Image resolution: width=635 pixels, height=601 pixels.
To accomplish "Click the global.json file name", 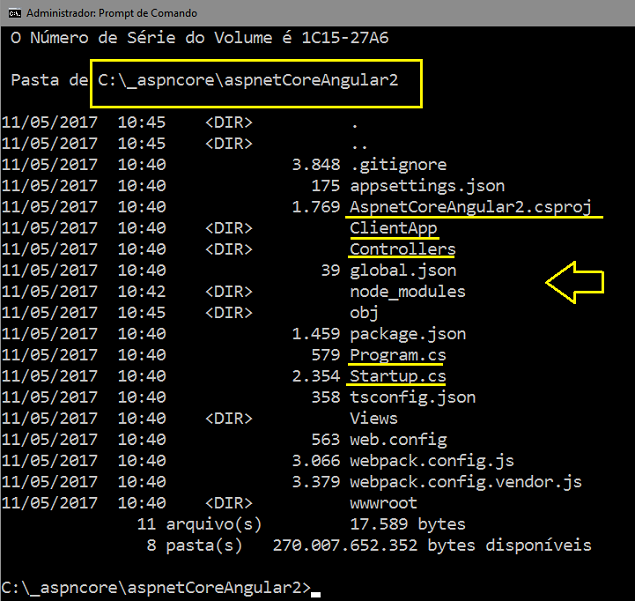I will pyautogui.click(x=403, y=271).
